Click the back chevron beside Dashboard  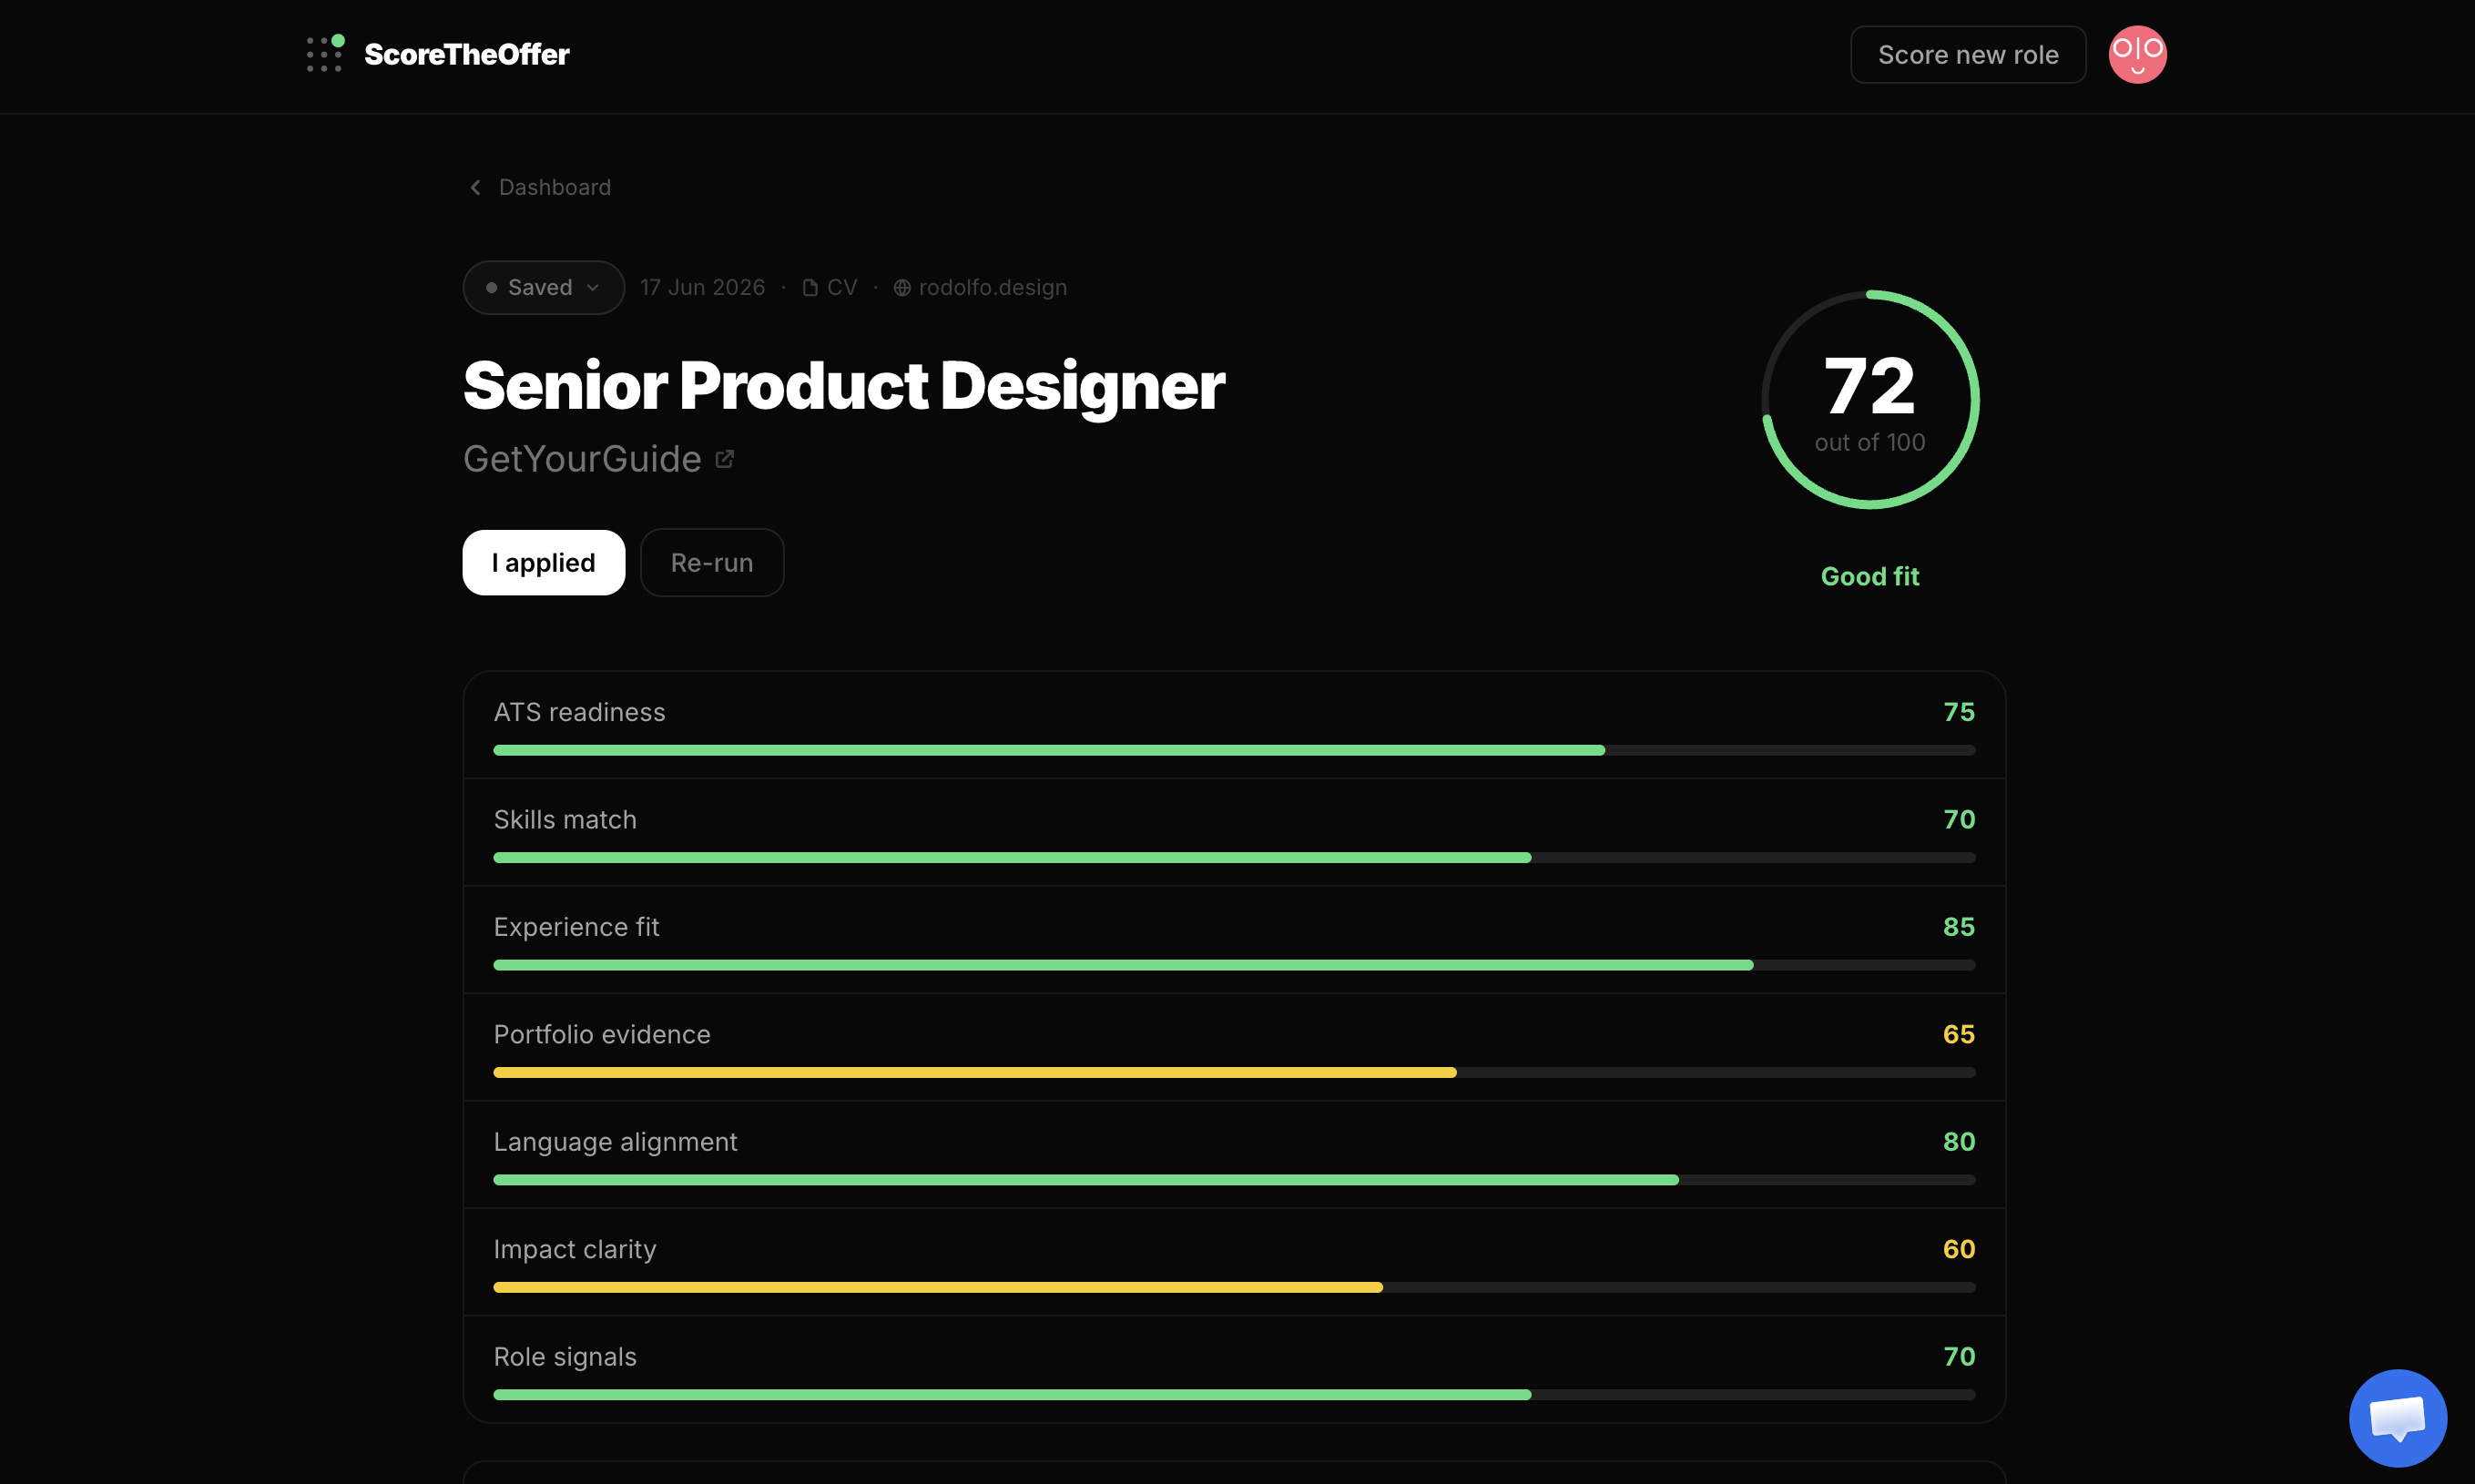pyautogui.click(x=476, y=187)
